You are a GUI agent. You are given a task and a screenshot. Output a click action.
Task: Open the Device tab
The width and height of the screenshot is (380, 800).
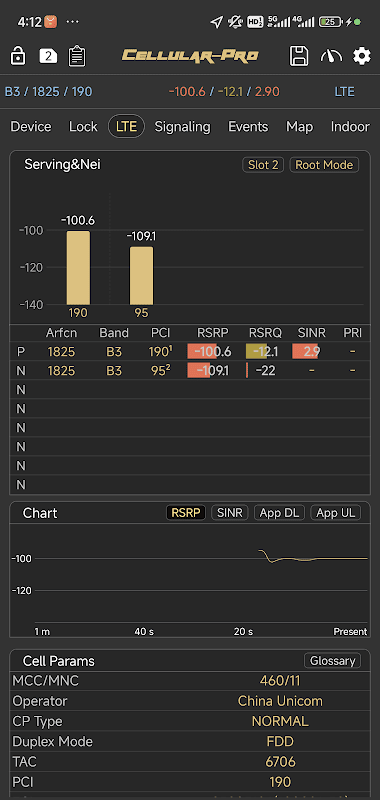pos(31,127)
